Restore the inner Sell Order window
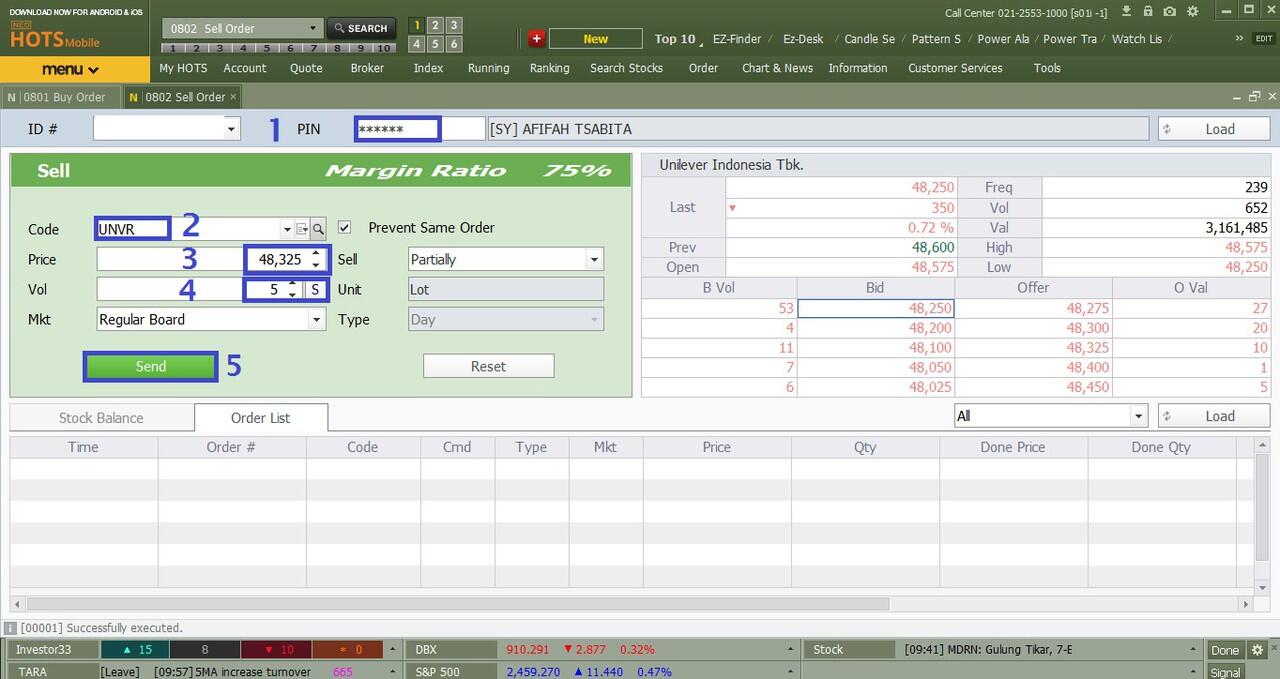Viewport: 1280px width, 679px height. (1254, 96)
